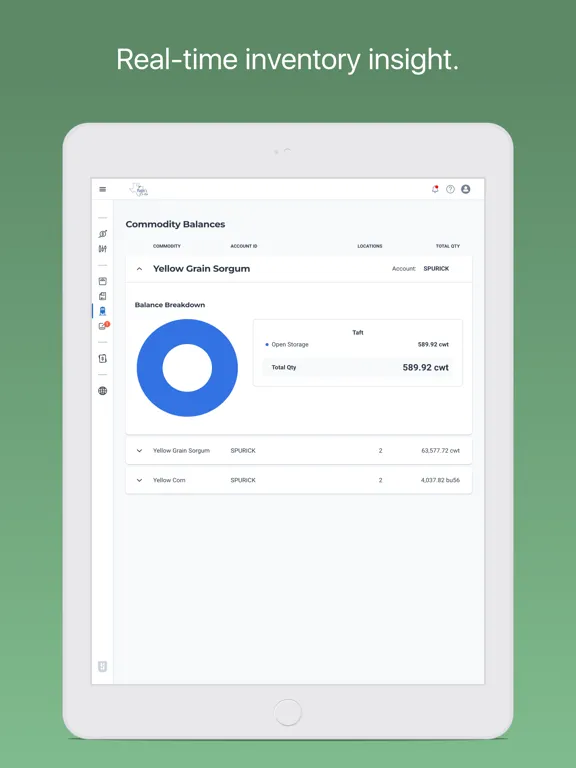Click the SPURICK account label in header
Viewport: 576px width, 768px height.
(436, 269)
